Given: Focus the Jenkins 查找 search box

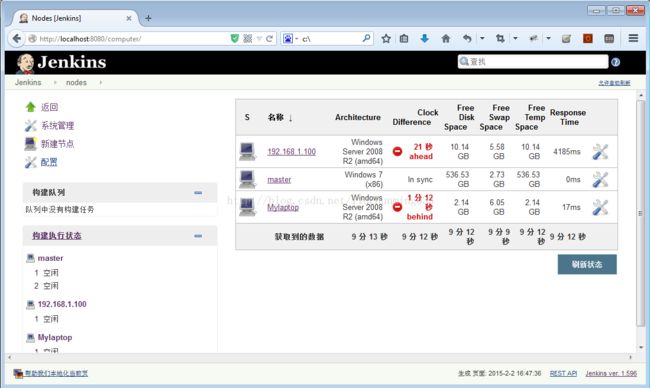Looking at the screenshot, I should point(533,62).
